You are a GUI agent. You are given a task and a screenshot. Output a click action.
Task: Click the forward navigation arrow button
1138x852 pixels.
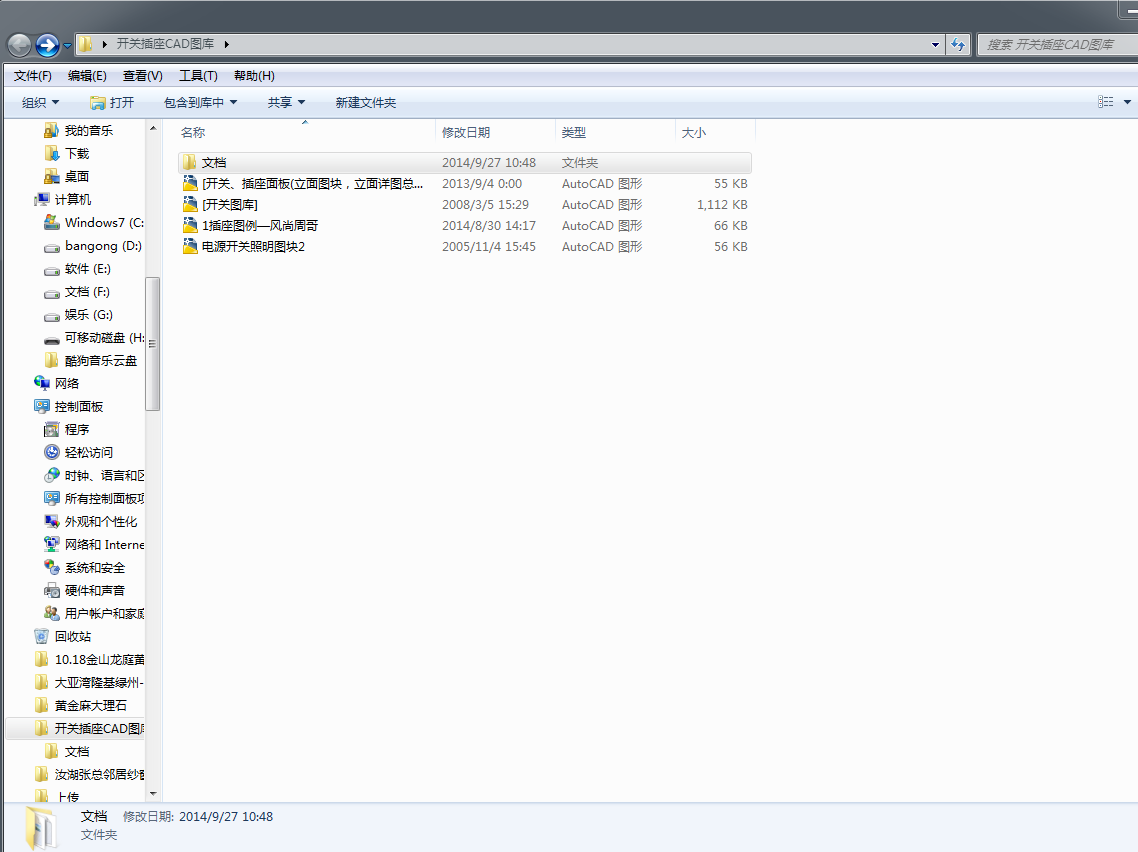(47, 45)
